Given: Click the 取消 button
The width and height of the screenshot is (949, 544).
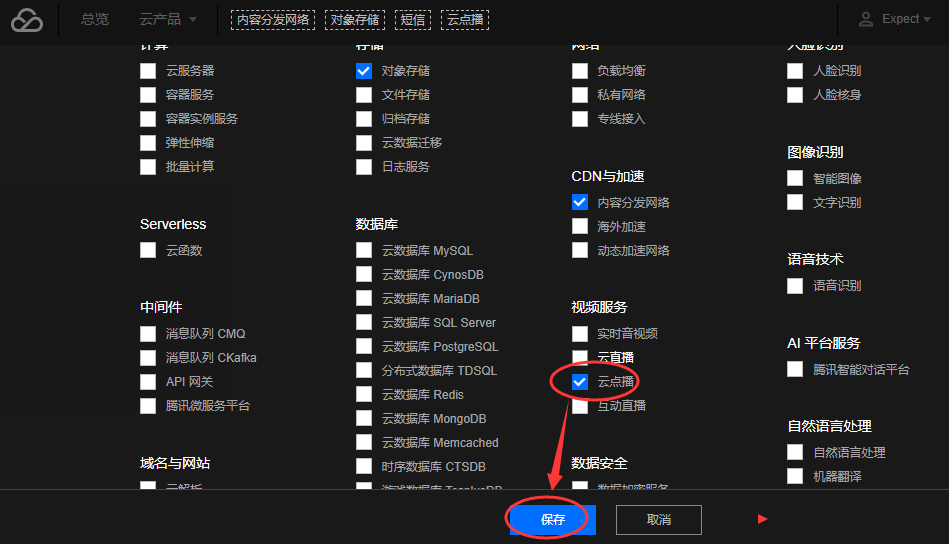Looking at the screenshot, I should click(x=659, y=520).
